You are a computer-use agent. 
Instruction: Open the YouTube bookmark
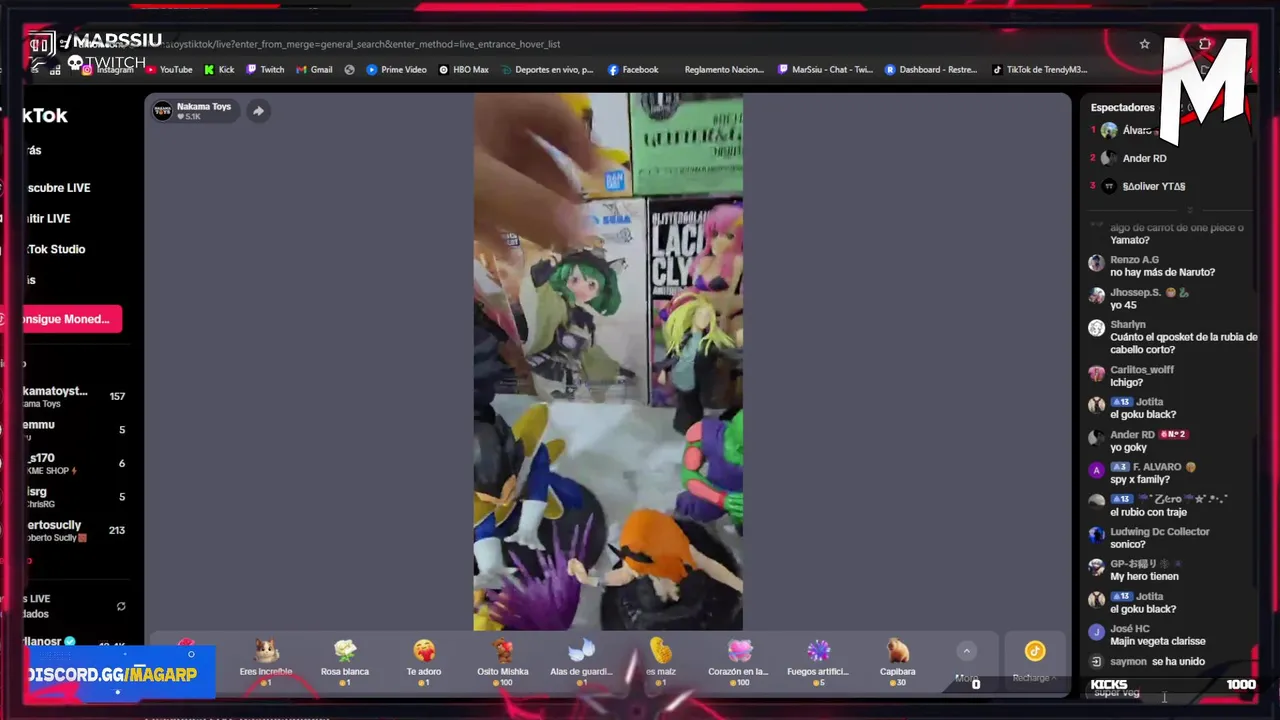tap(169, 70)
